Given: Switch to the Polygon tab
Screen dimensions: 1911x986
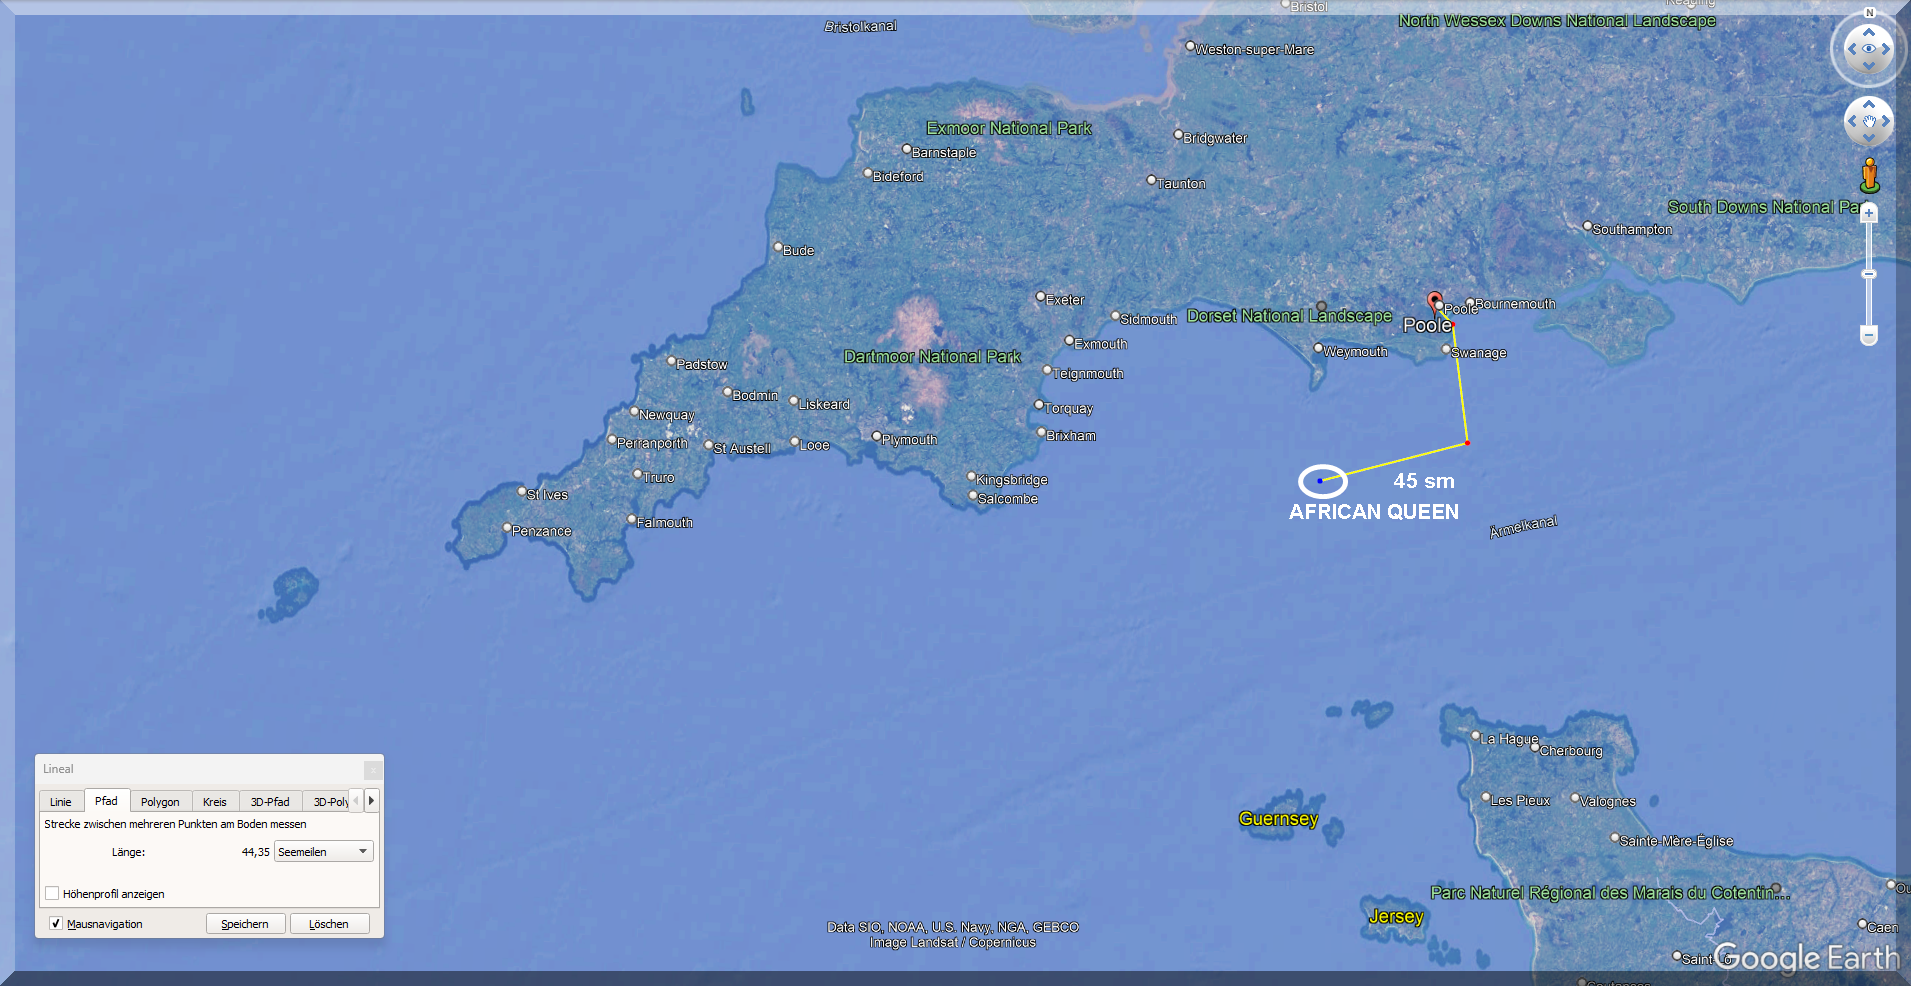Looking at the screenshot, I should pos(160,801).
